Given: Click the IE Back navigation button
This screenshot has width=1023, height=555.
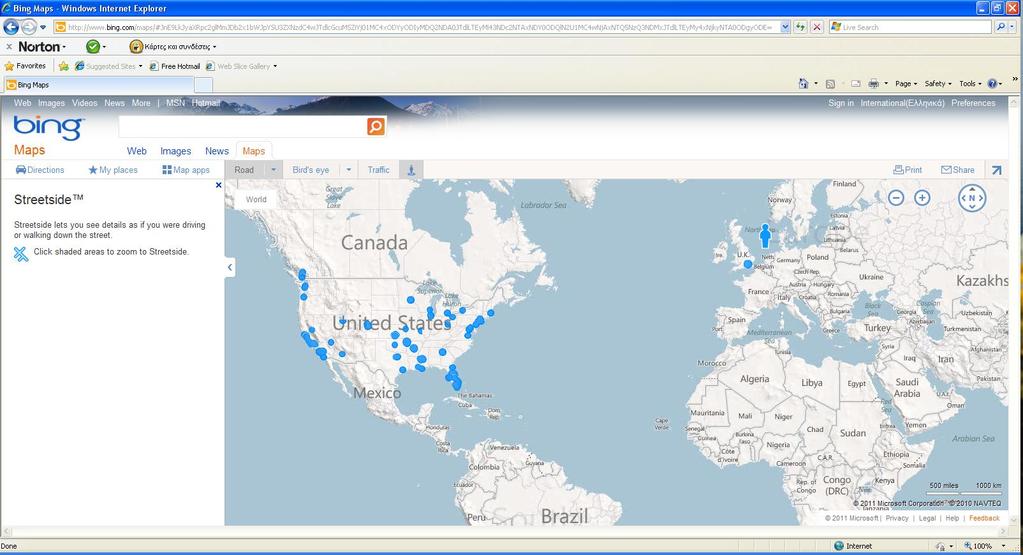Looking at the screenshot, I should [x=11, y=27].
